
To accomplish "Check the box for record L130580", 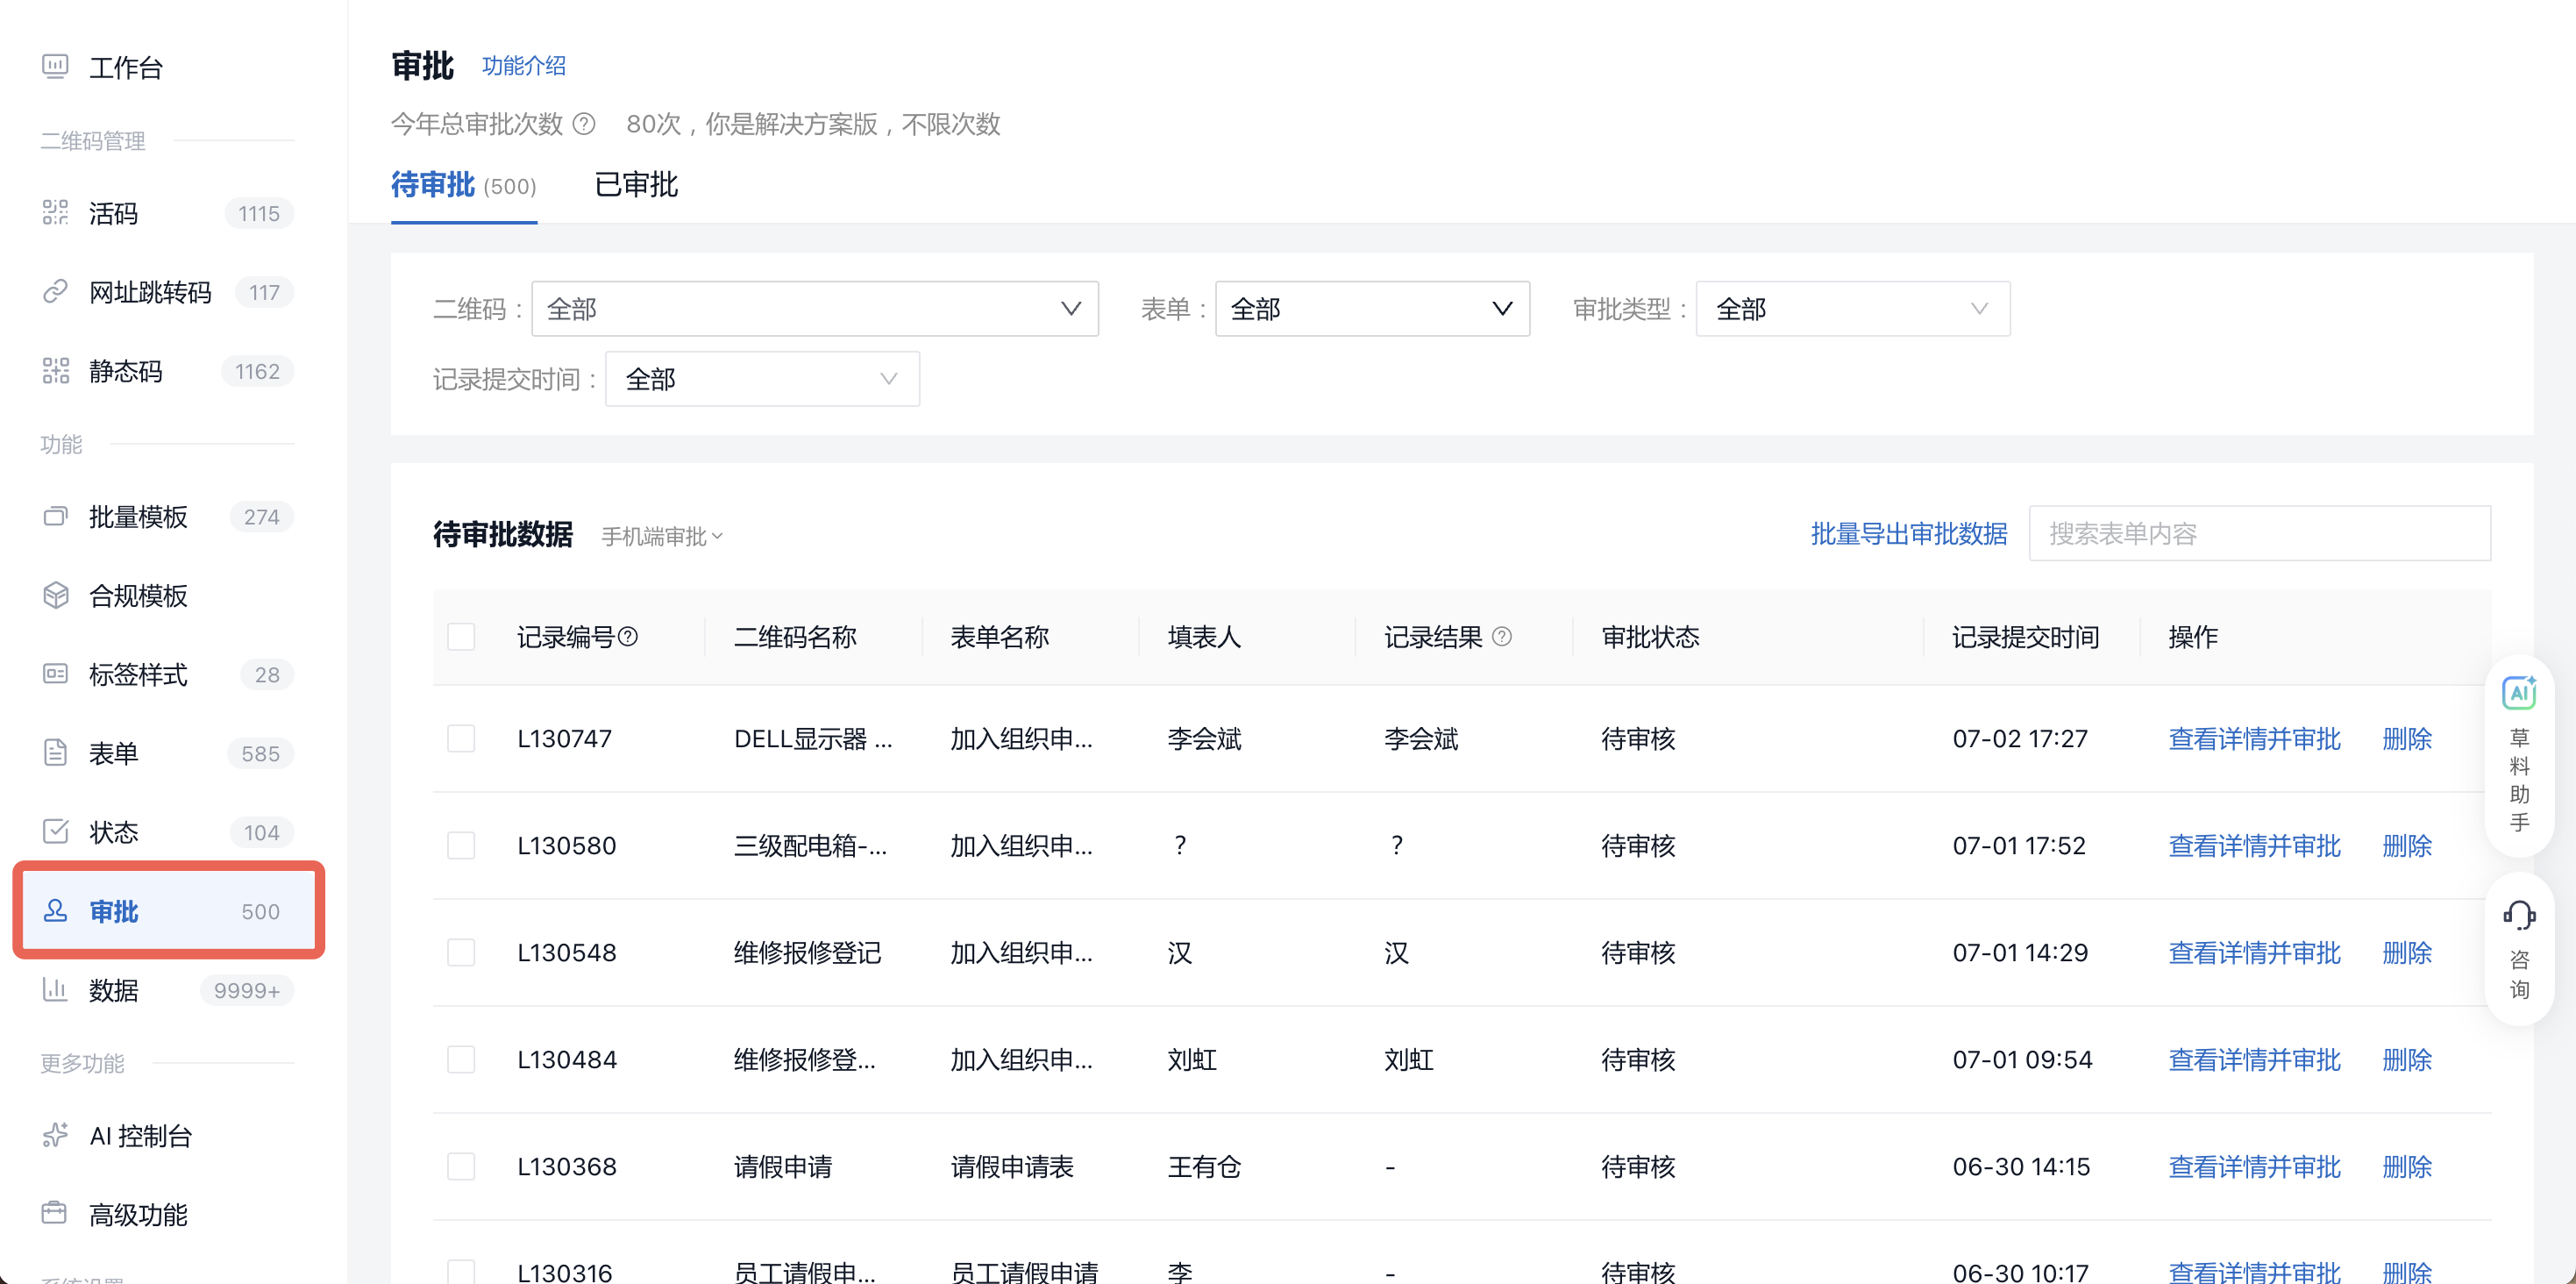I will (461, 846).
